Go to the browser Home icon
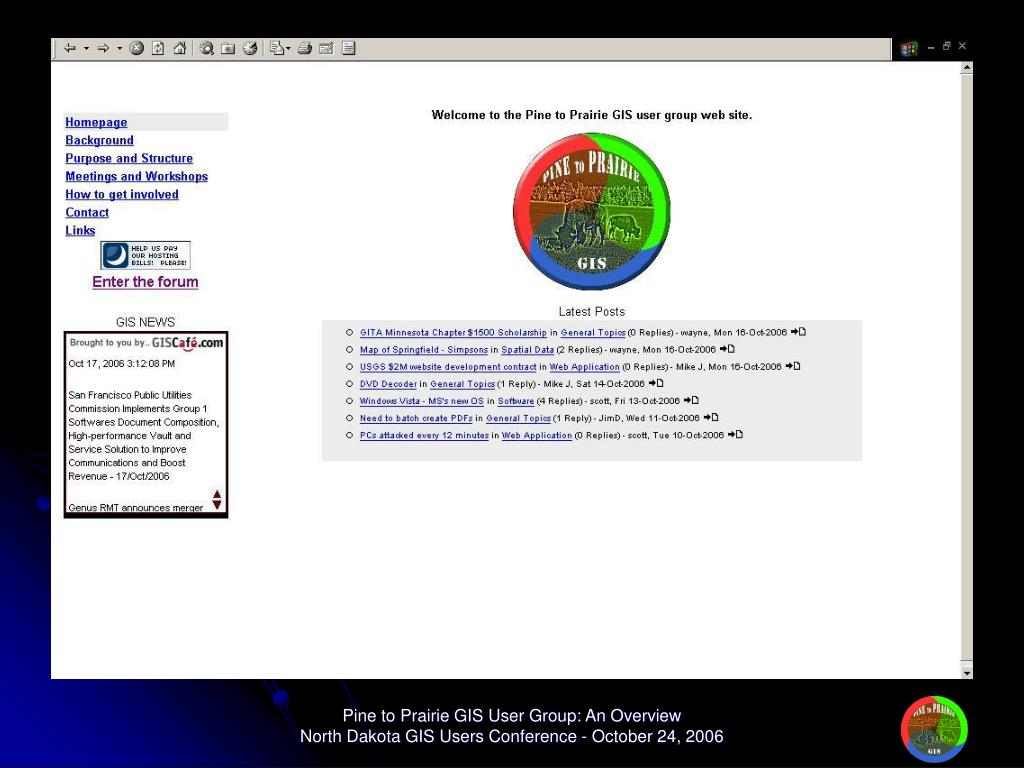 [180, 48]
